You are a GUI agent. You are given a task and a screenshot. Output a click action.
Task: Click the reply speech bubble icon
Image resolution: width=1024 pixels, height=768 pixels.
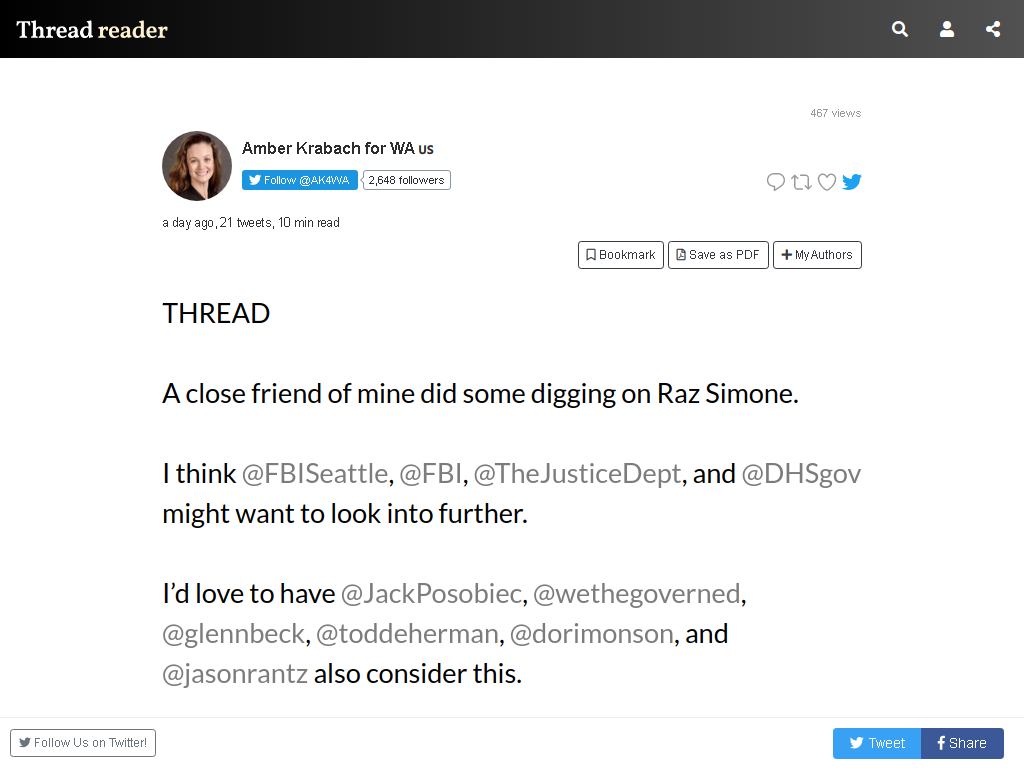pos(775,182)
